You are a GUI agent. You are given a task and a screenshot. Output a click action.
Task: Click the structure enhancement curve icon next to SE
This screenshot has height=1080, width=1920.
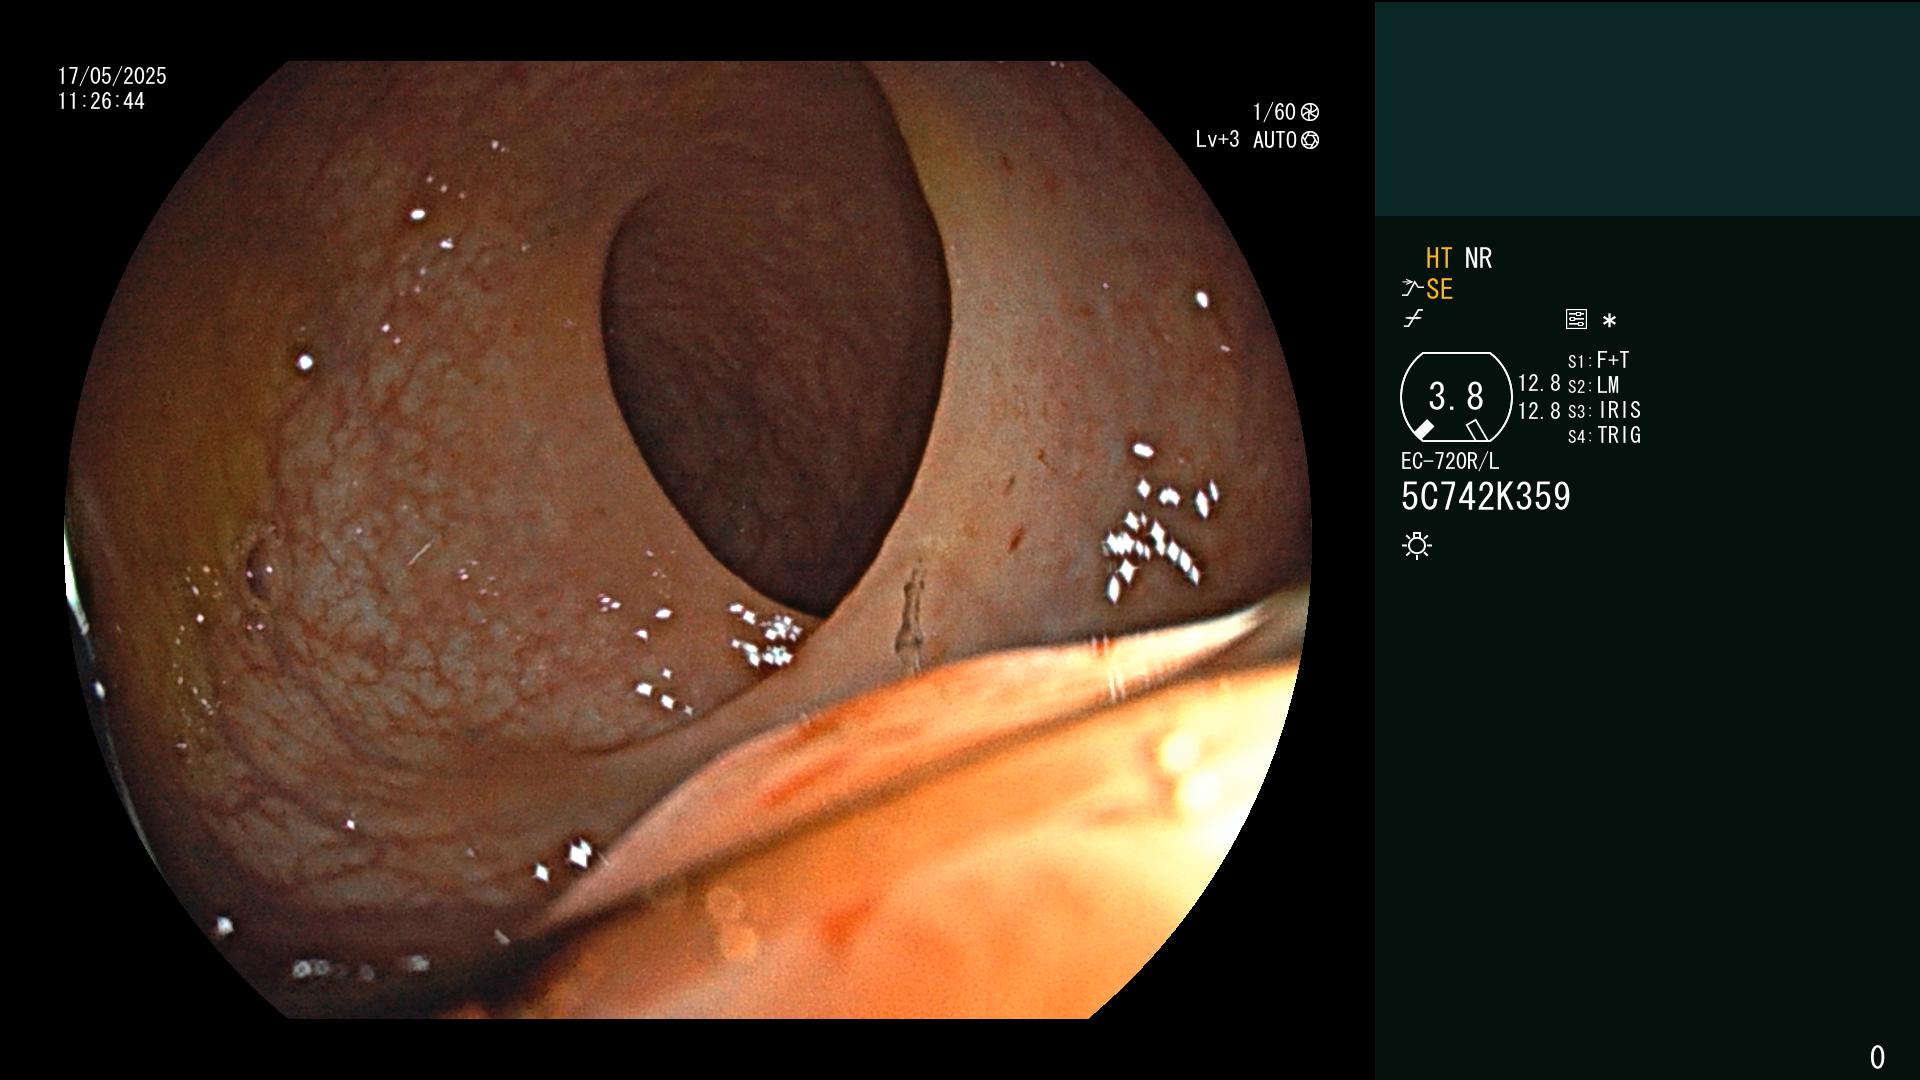click(1412, 289)
